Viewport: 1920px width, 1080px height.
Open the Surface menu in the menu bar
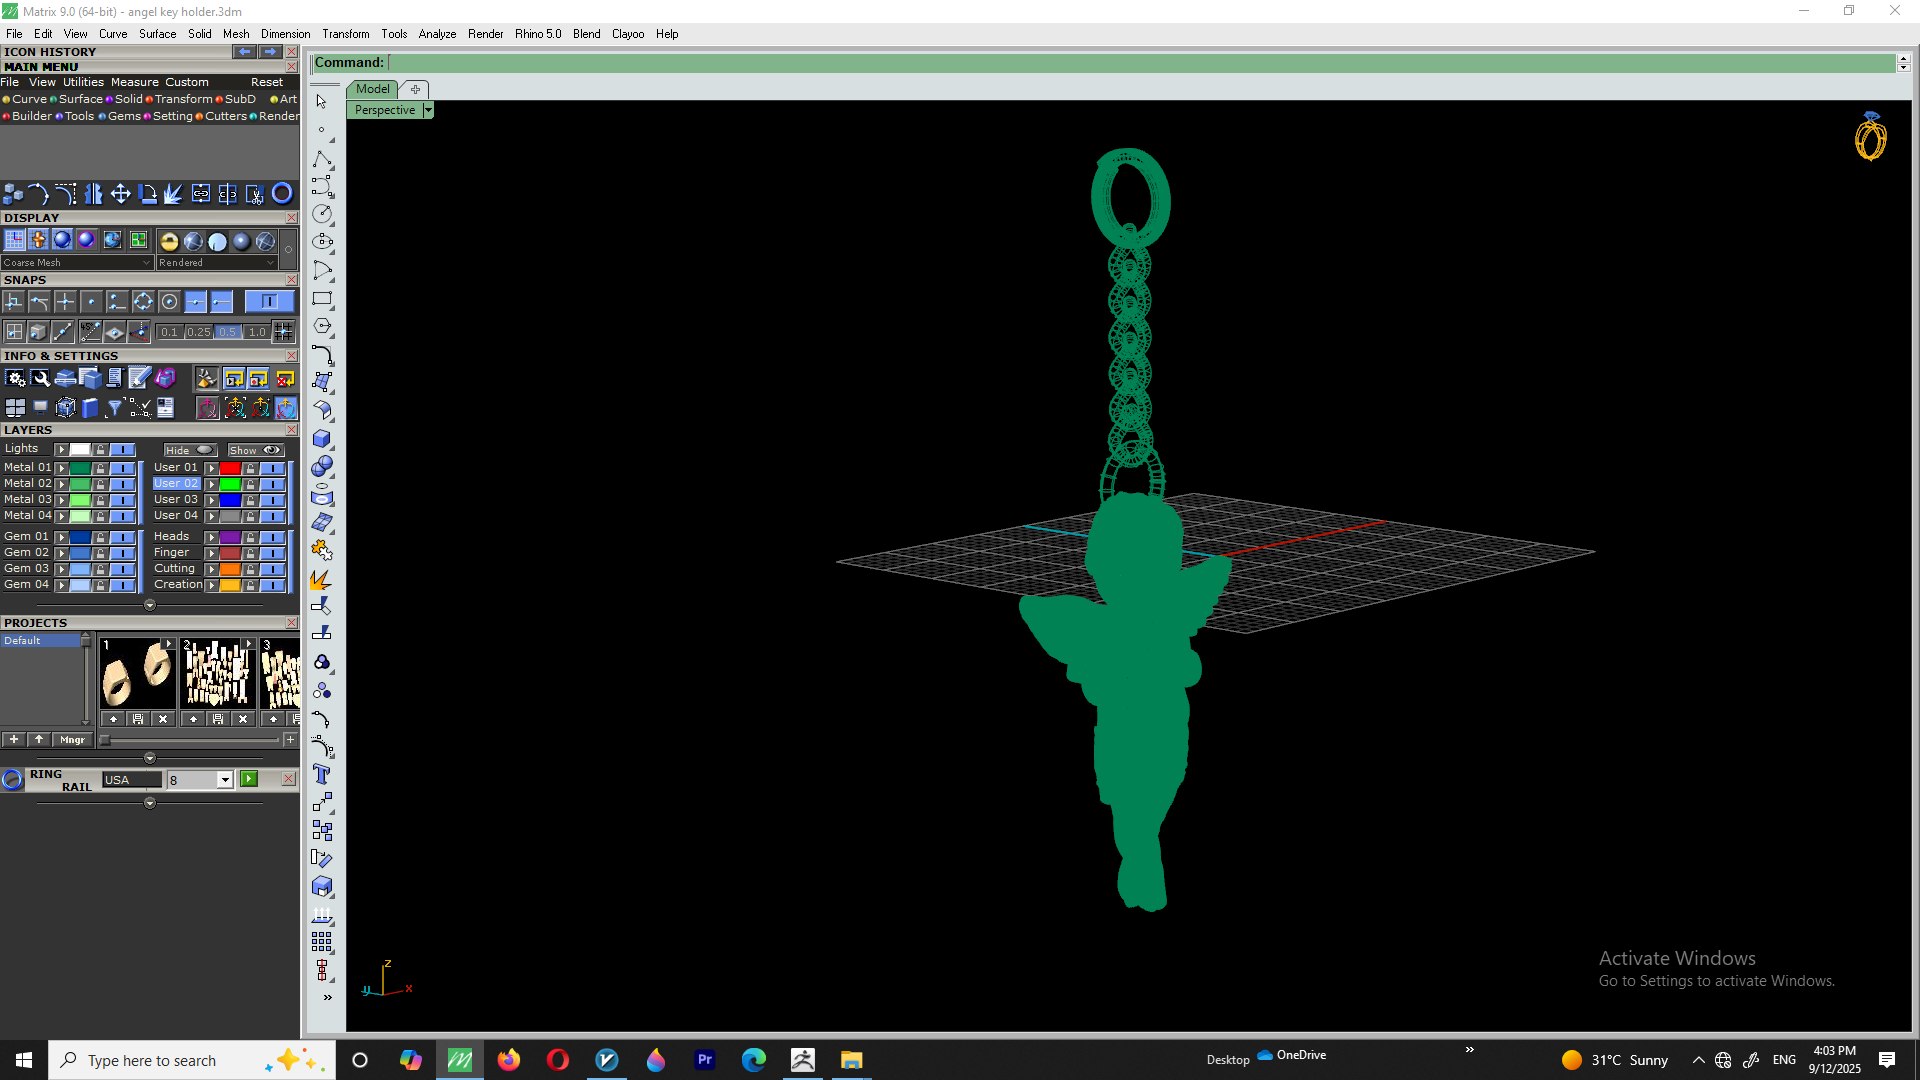coord(157,34)
